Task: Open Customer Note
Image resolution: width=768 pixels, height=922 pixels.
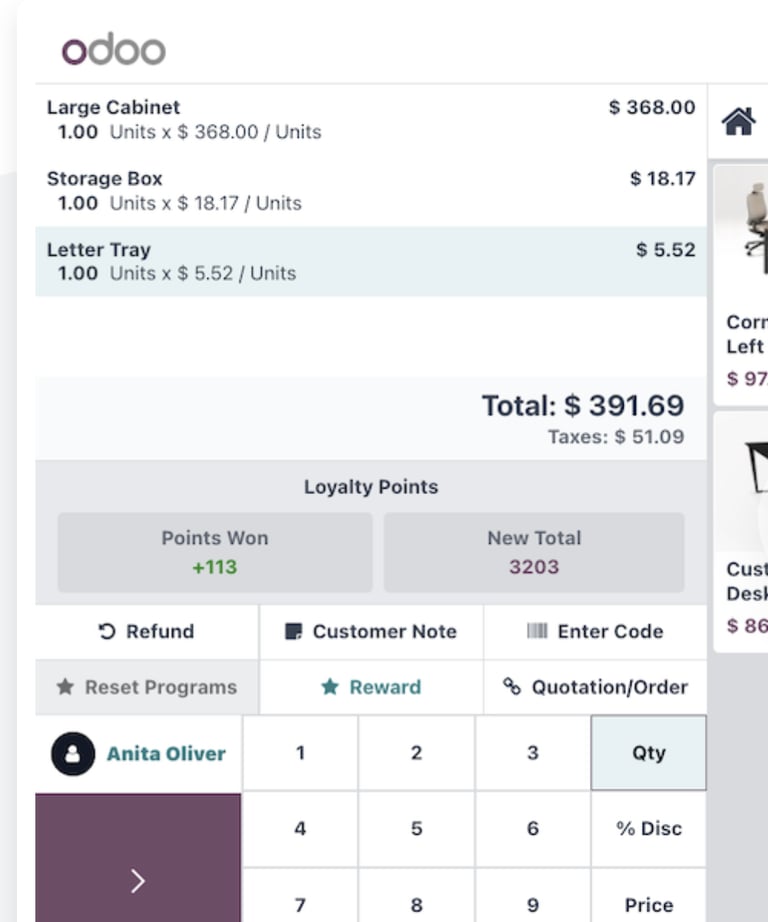Action: pyautogui.click(x=371, y=632)
